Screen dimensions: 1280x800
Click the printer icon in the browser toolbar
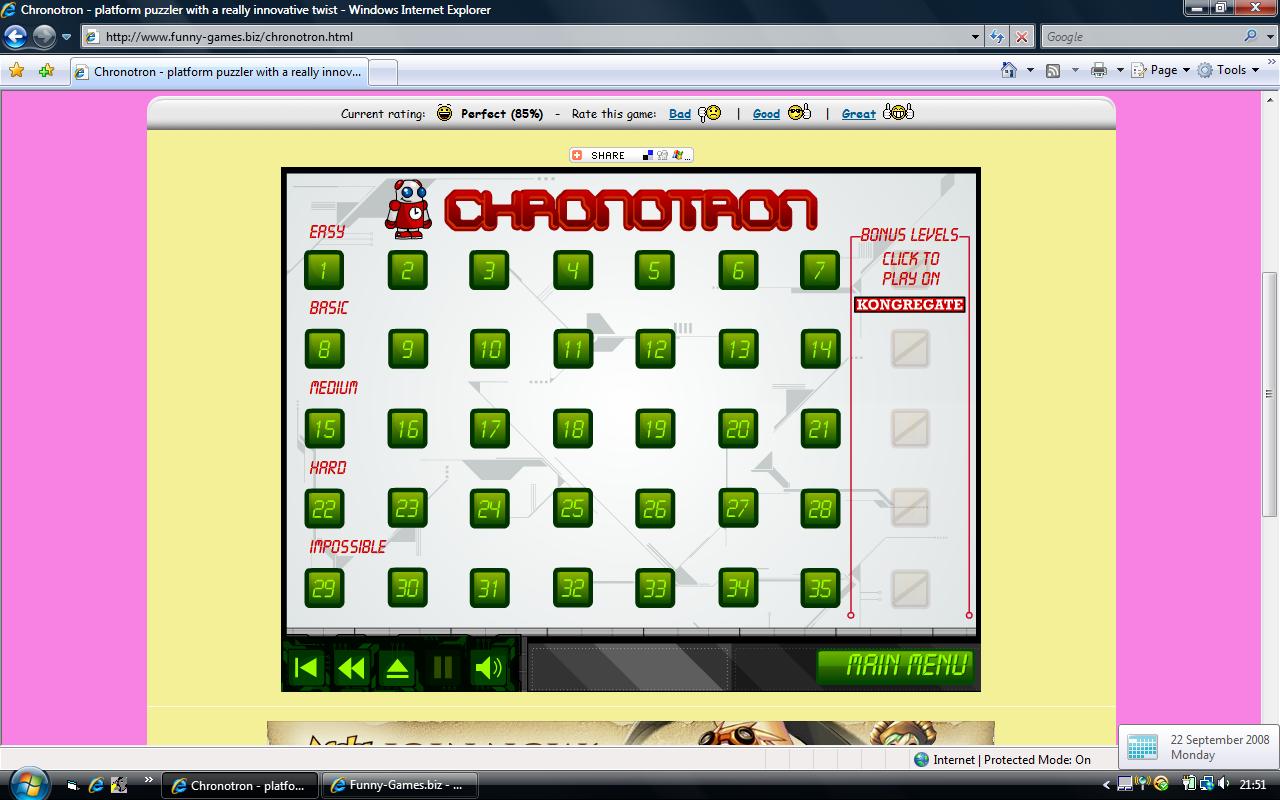pyautogui.click(x=1099, y=69)
